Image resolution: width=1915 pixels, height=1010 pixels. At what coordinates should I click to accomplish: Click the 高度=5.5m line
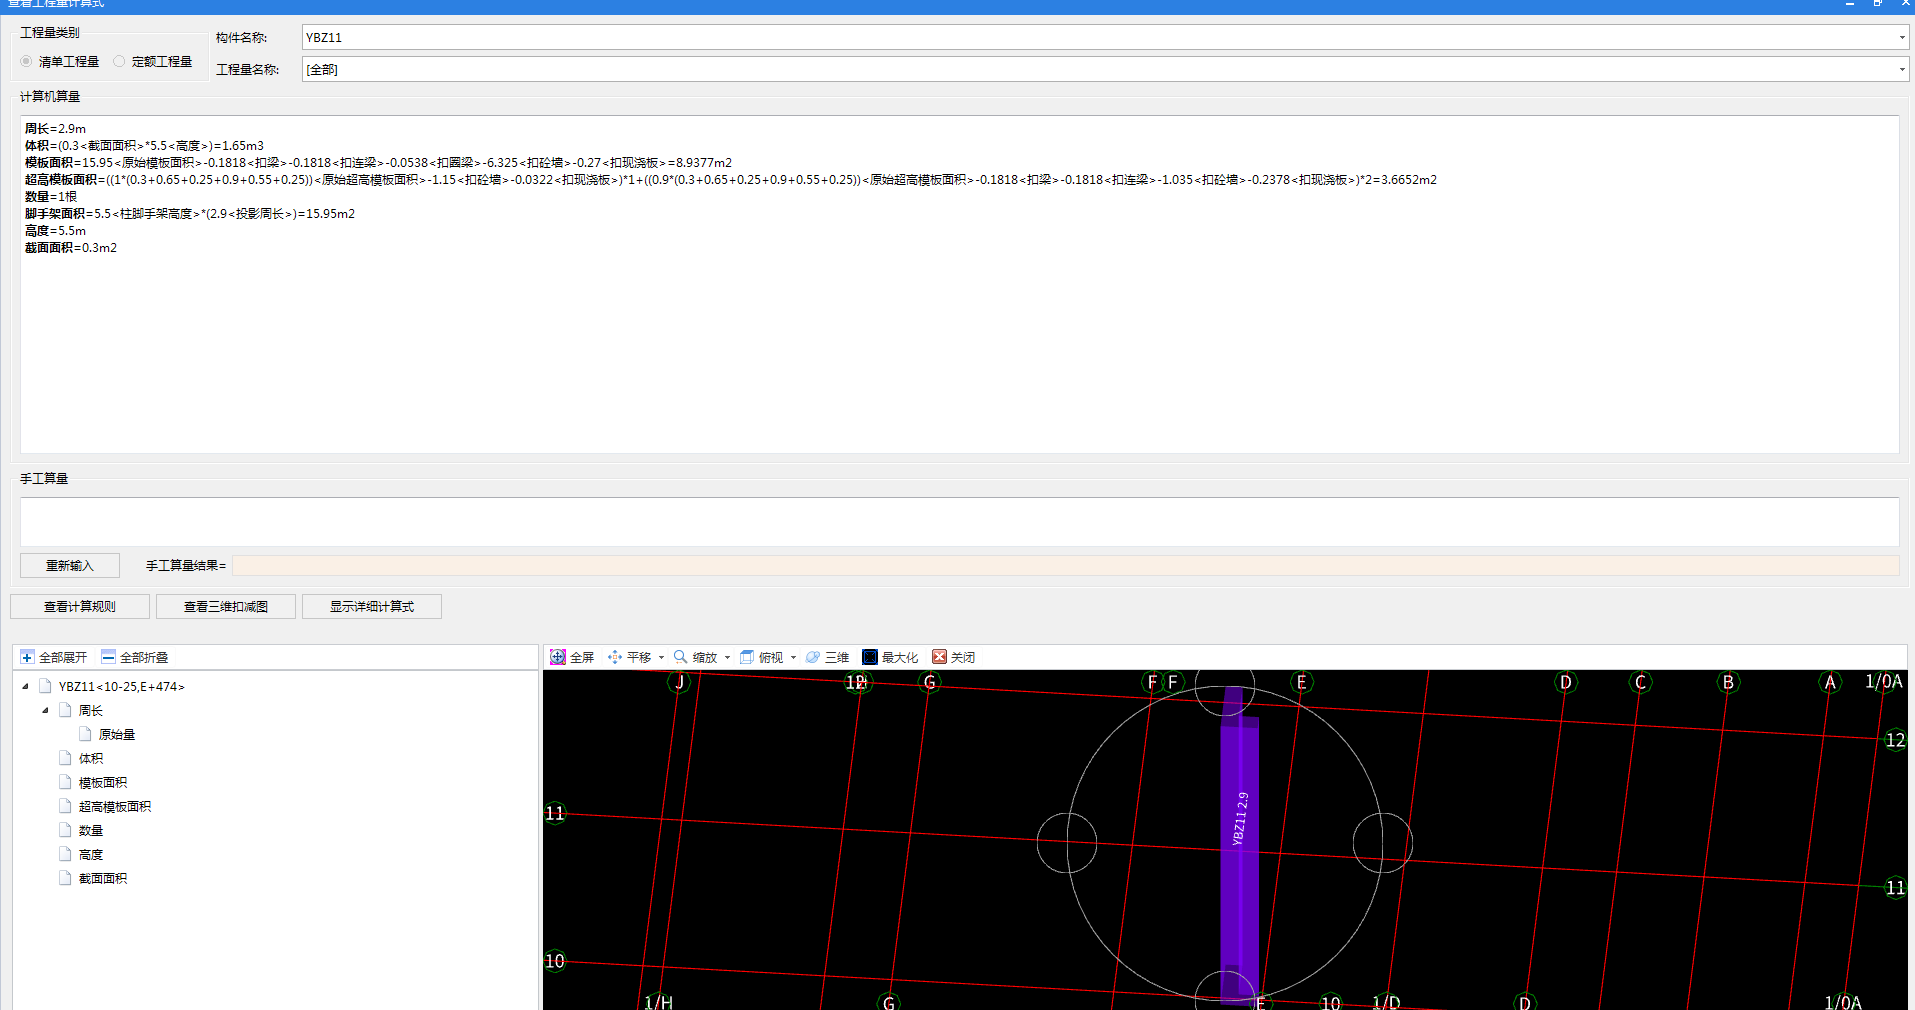[55, 231]
